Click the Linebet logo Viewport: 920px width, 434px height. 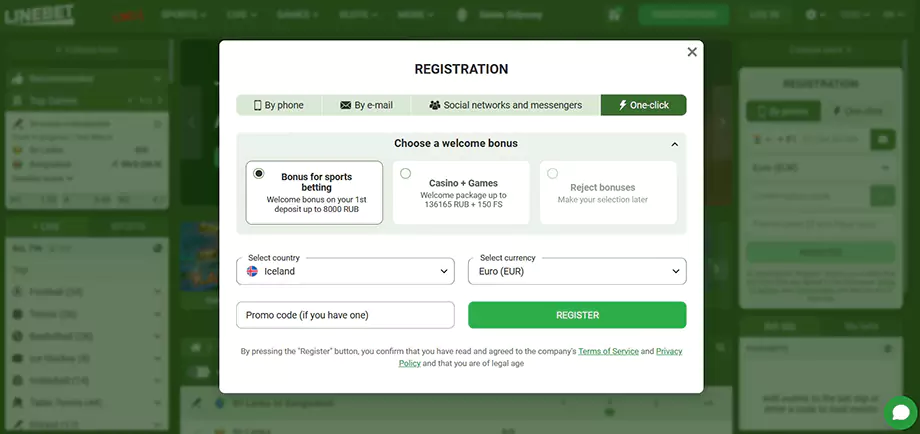(x=39, y=15)
